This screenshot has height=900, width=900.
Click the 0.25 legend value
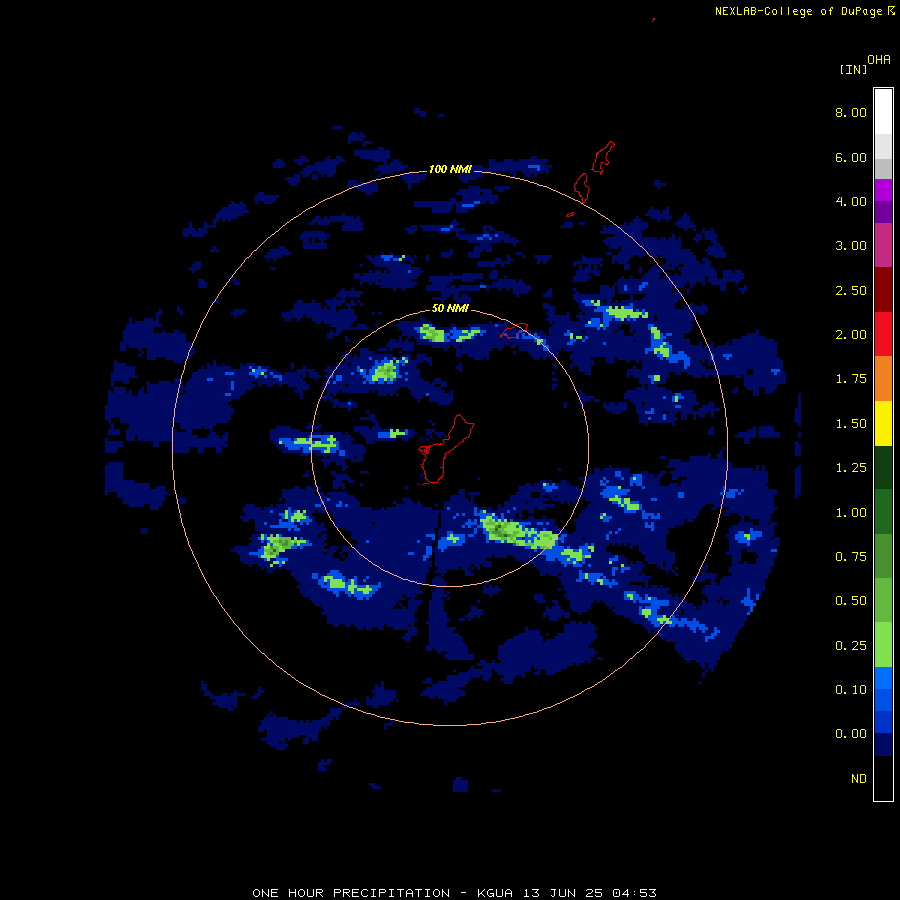click(851, 645)
